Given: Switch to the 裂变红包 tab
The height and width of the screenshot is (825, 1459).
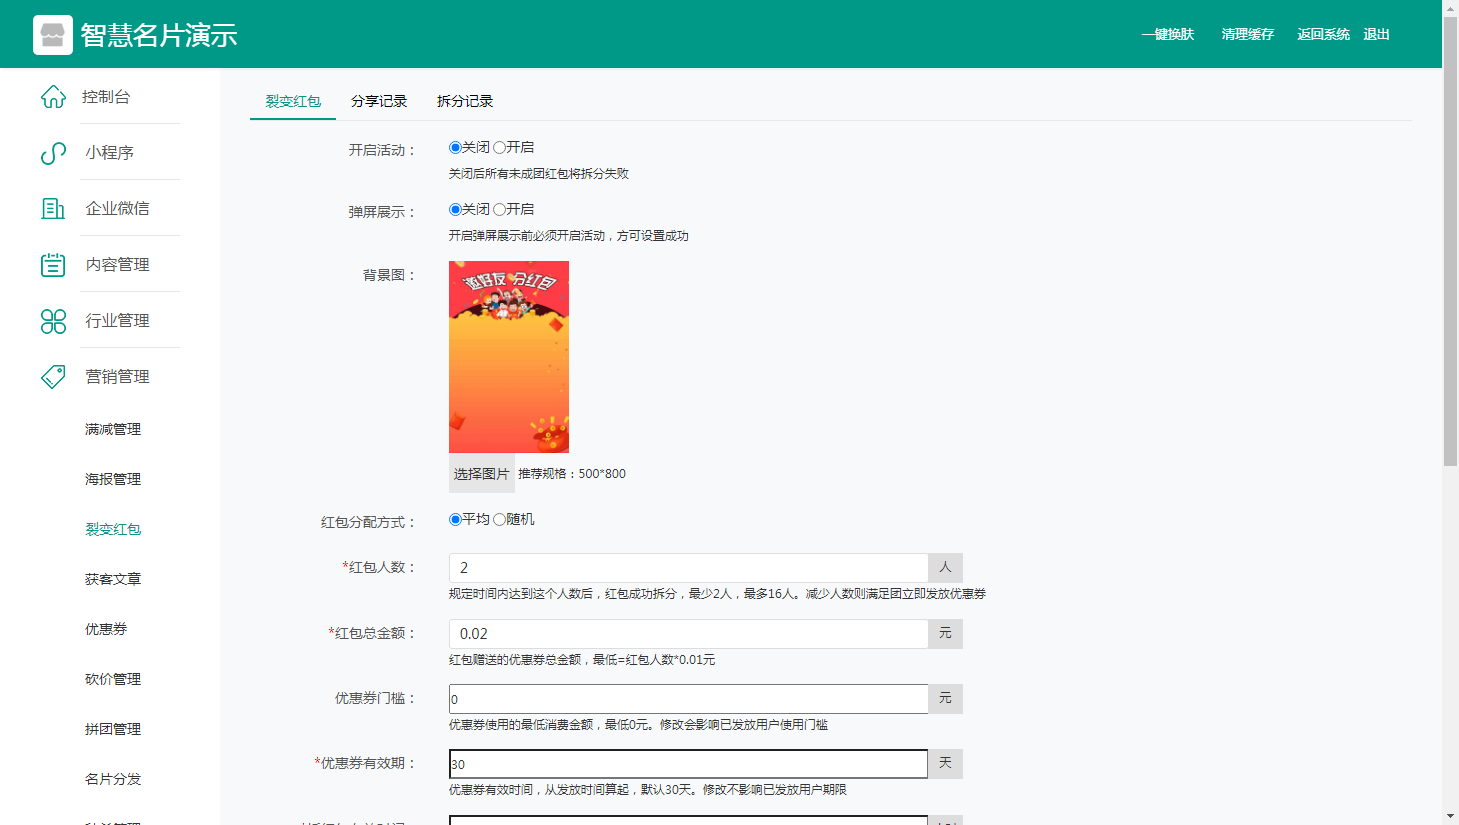Looking at the screenshot, I should [x=293, y=101].
